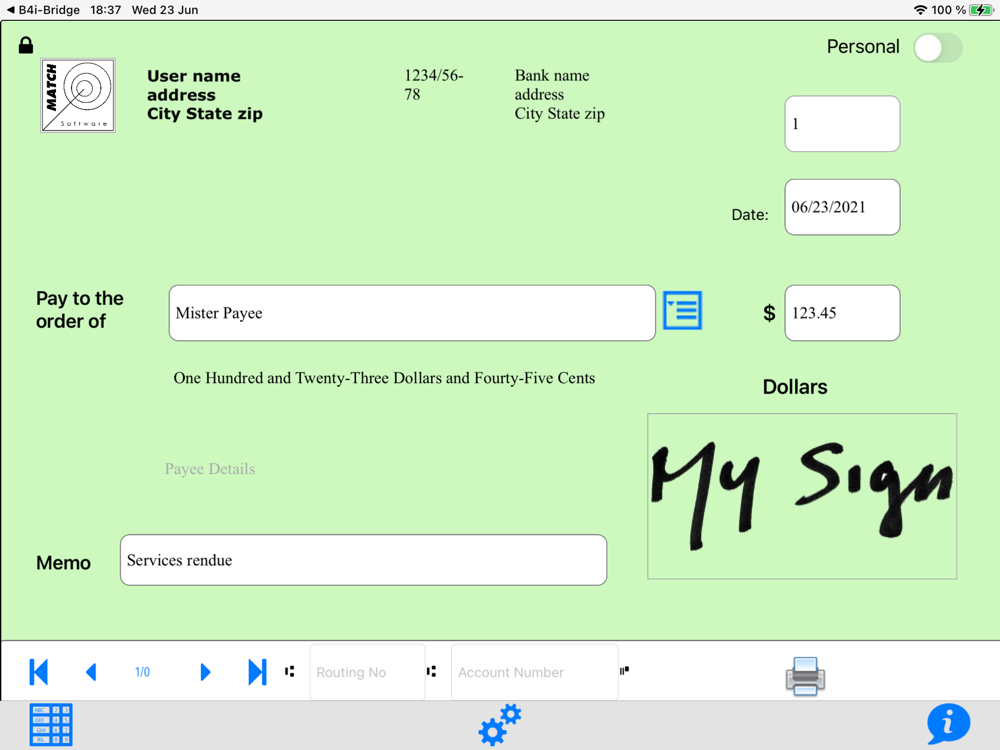The width and height of the screenshot is (1000, 750).
Task: Edit the date field 06/23/2021
Action: 842,207
